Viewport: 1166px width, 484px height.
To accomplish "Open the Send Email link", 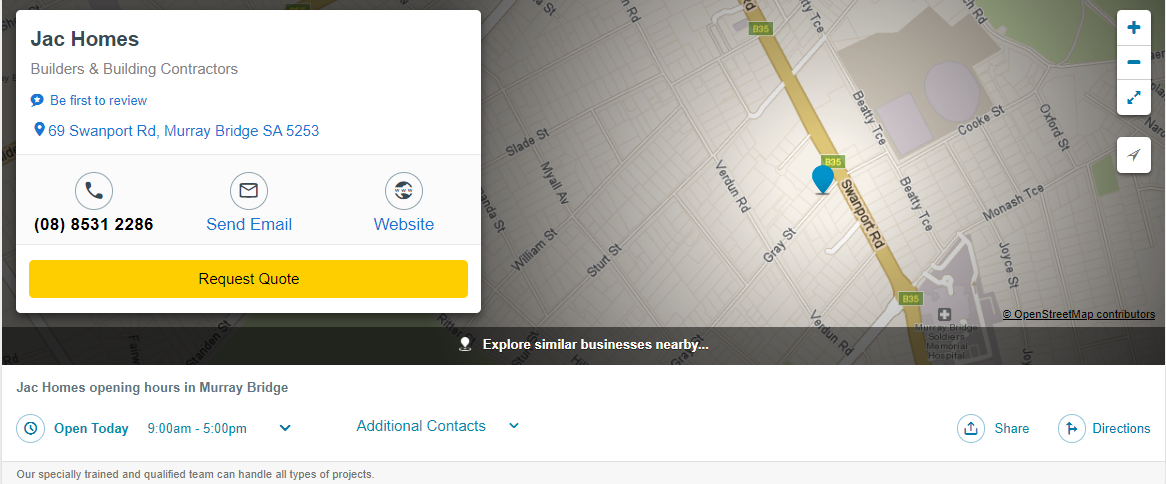I will click(249, 225).
